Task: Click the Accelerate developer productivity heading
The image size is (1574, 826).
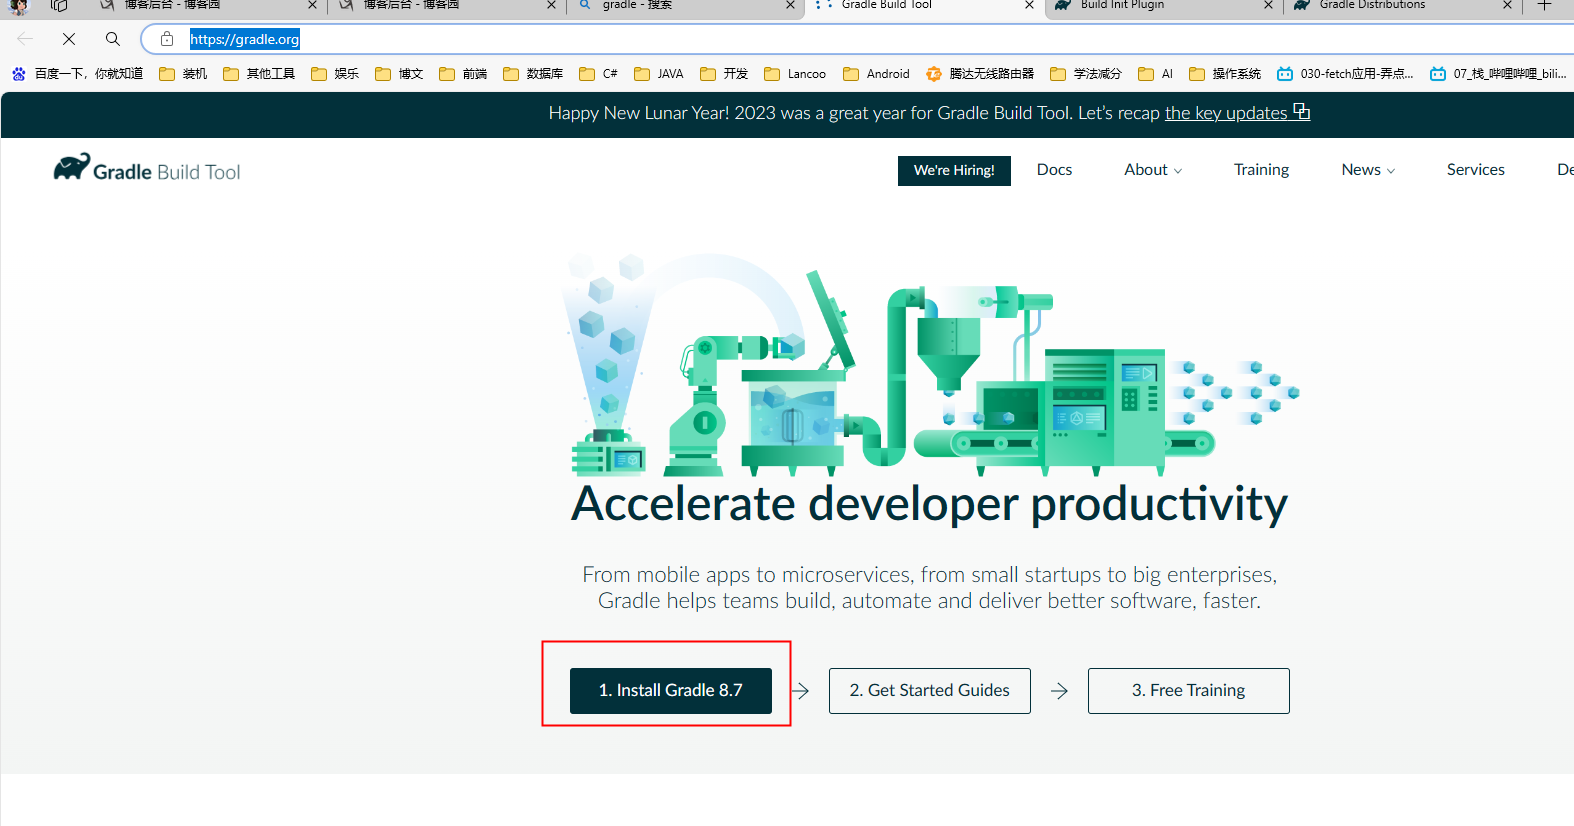Action: (x=929, y=505)
